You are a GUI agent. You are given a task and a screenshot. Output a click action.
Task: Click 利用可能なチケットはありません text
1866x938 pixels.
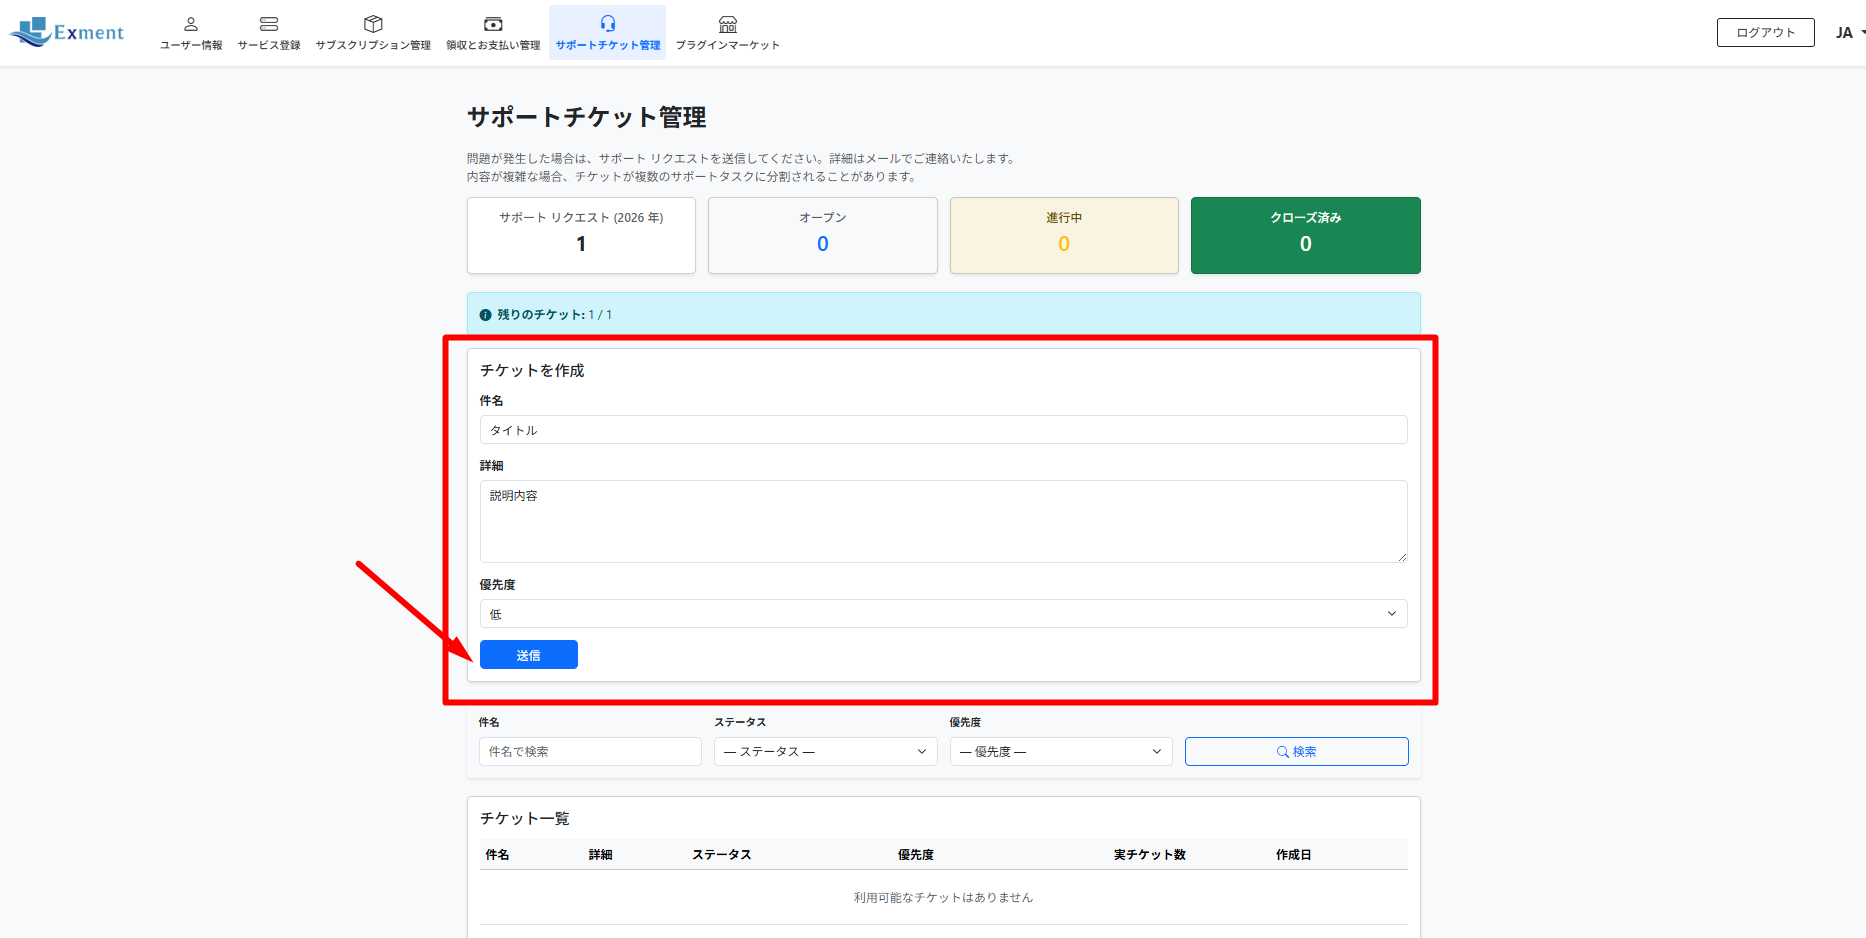tap(944, 898)
